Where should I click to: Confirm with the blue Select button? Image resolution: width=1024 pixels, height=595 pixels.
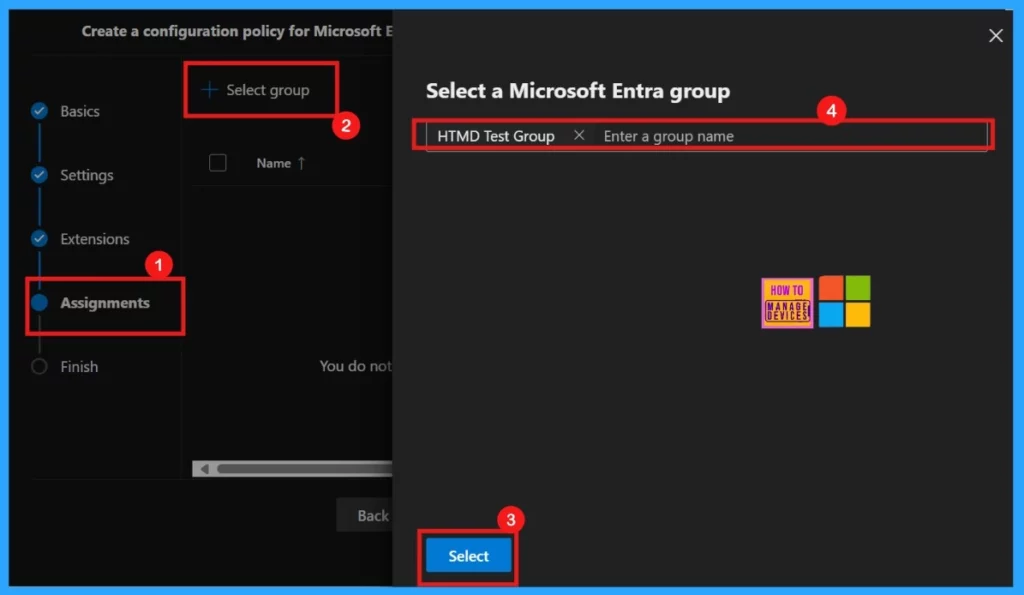pyautogui.click(x=468, y=555)
